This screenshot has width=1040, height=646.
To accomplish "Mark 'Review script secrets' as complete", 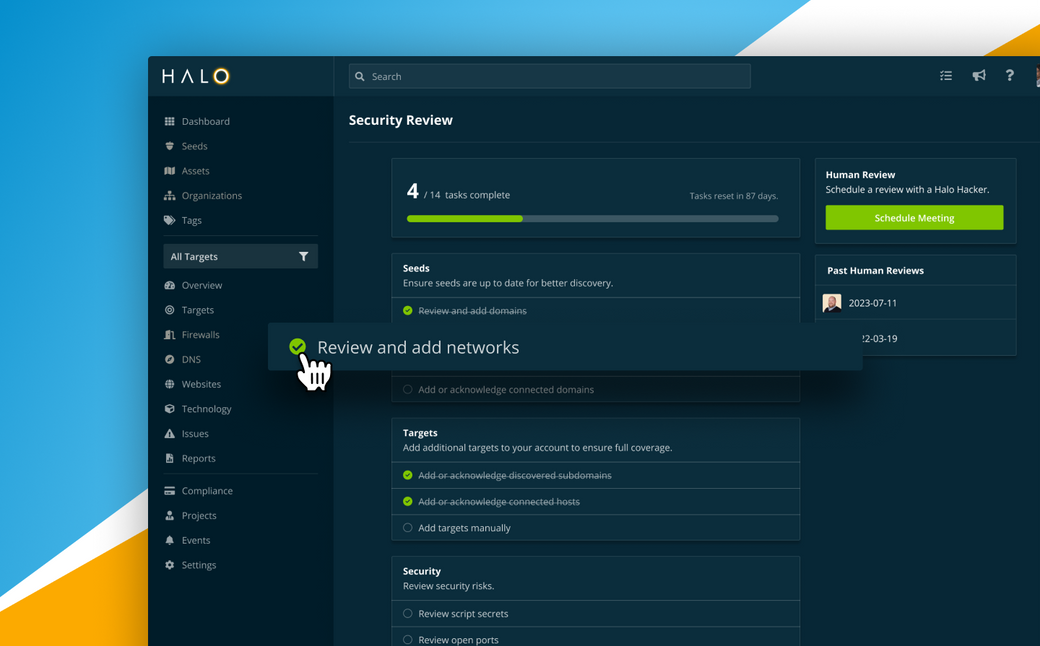I will (x=408, y=613).
